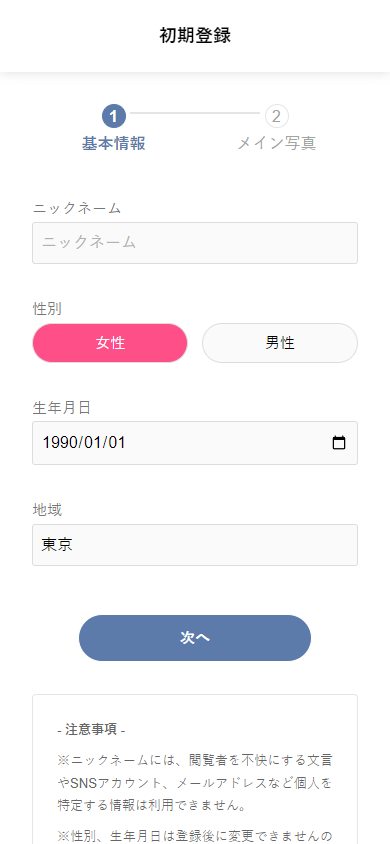Viewport: 390px width, 844px height.
Task: Click the 初期登録 page title
Action: point(195,36)
